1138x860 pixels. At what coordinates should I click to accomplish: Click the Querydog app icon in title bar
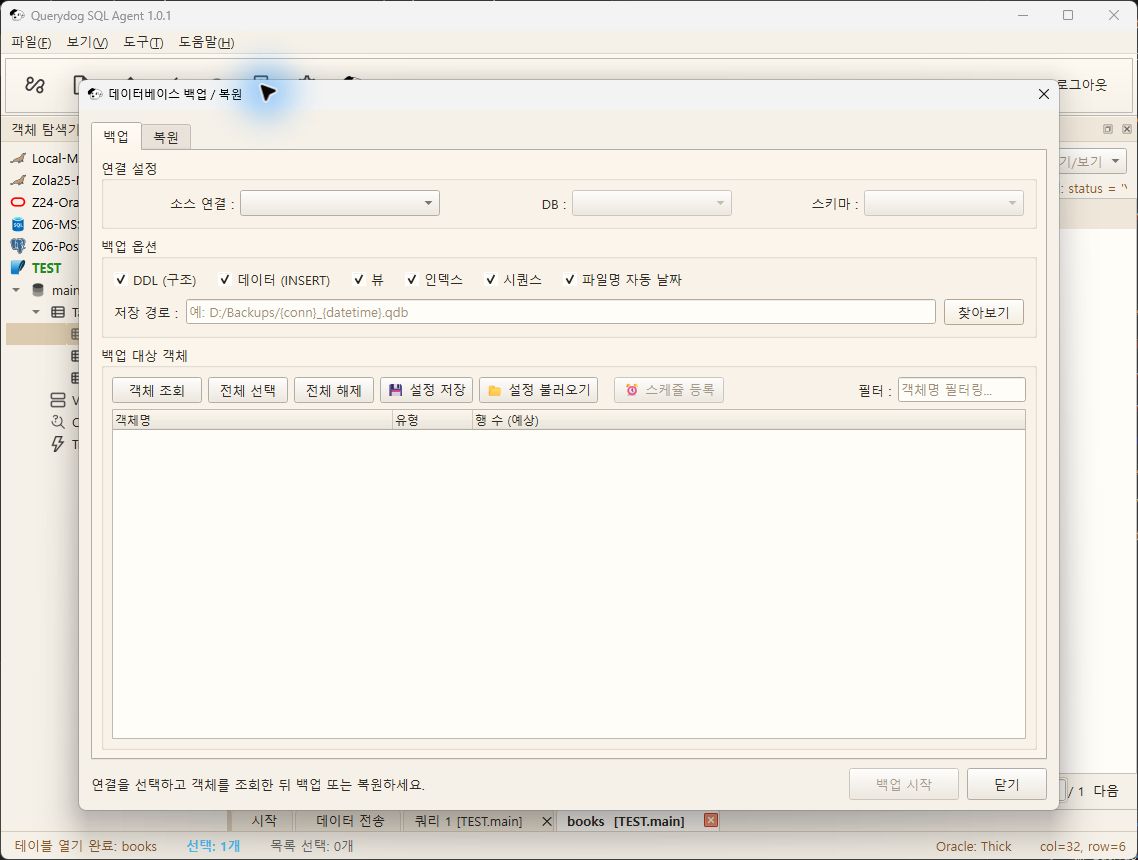coord(17,15)
